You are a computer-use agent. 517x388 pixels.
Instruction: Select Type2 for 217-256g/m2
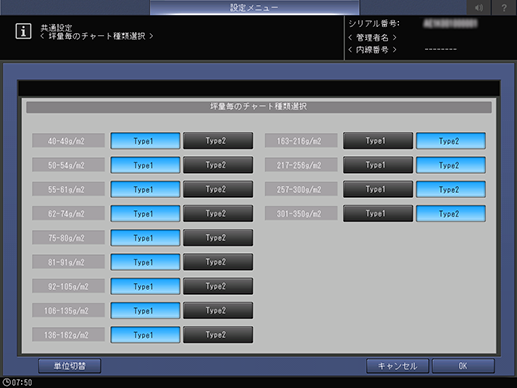451,165
